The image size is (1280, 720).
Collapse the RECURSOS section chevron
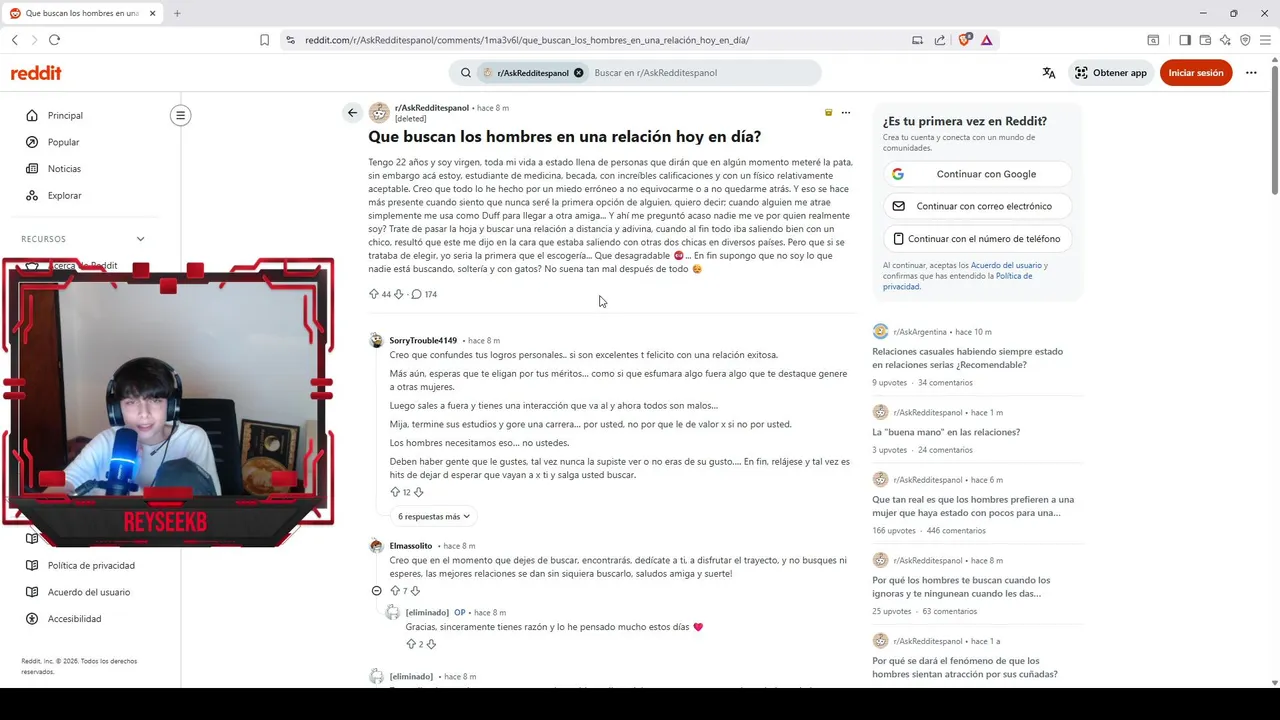pos(140,239)
